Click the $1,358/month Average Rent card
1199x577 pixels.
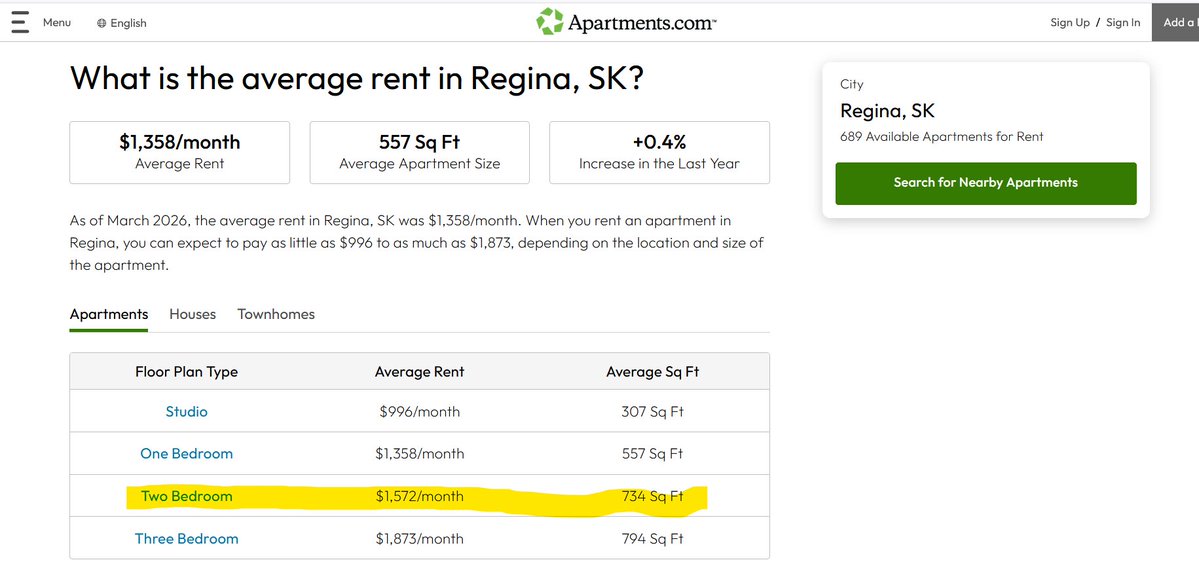pyautogui.click(x=180, y=152)
